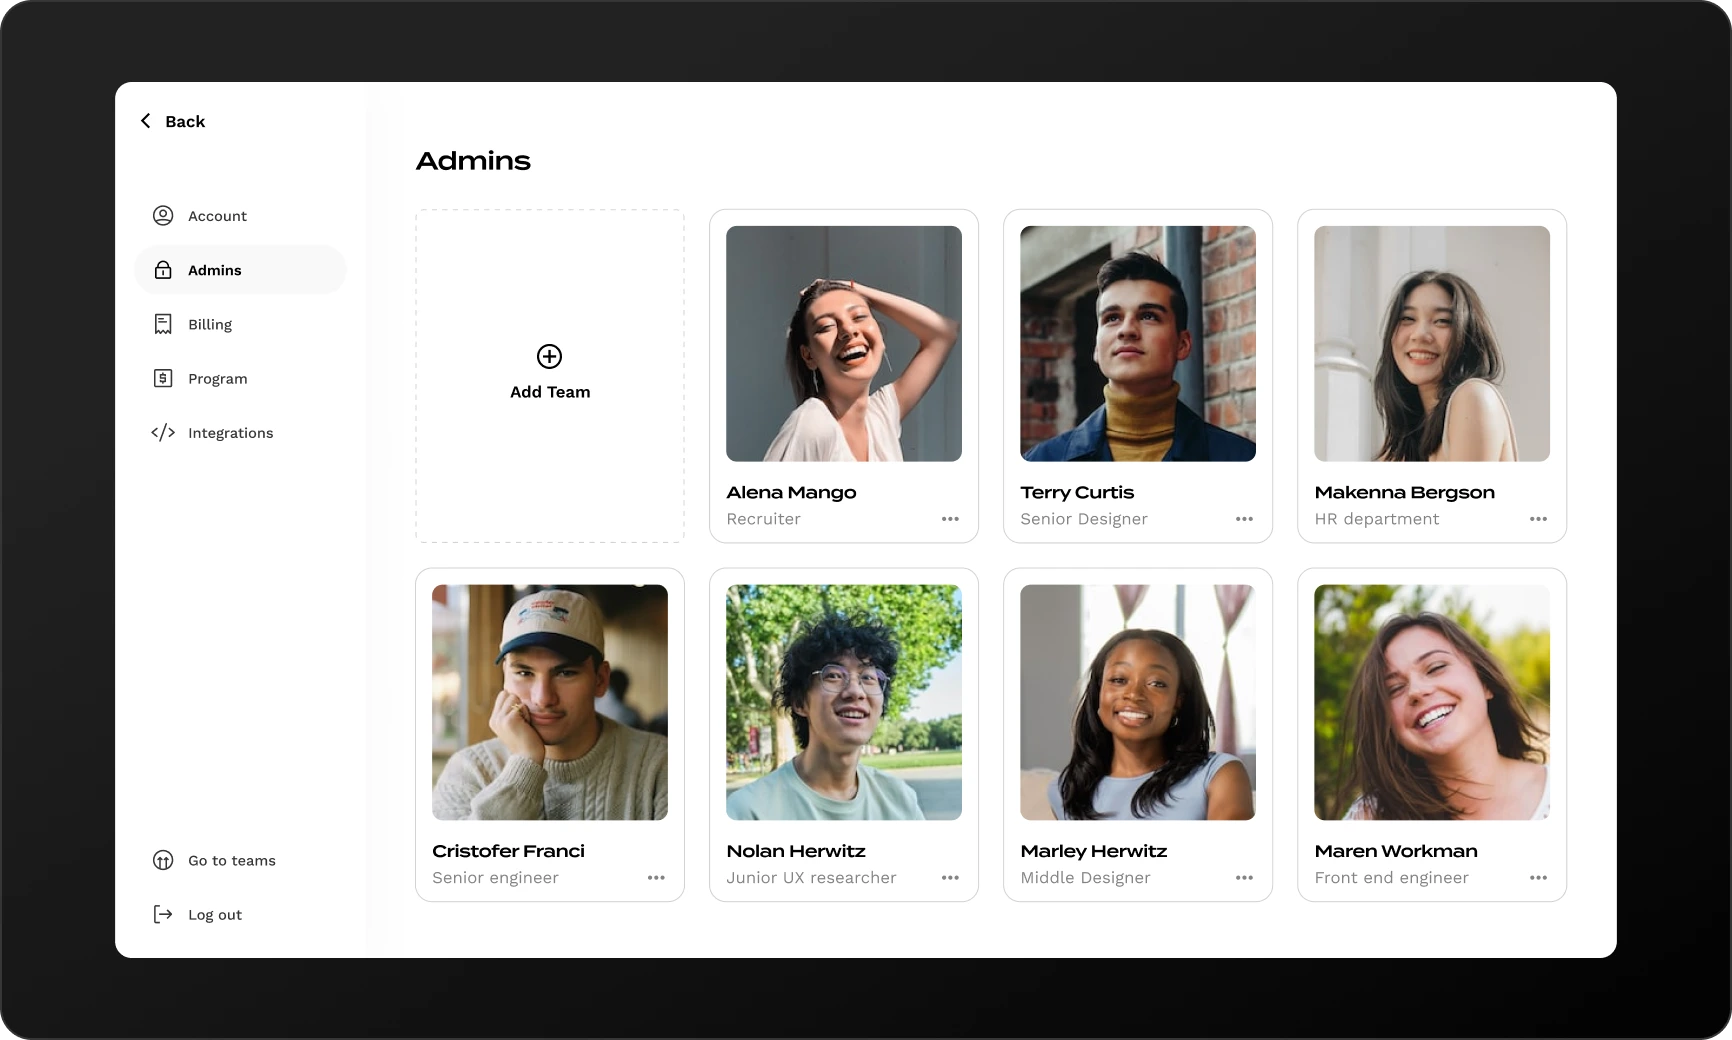Open Terry Curtis's profile photo
1732x1040 pixels.
[1138, 344]
